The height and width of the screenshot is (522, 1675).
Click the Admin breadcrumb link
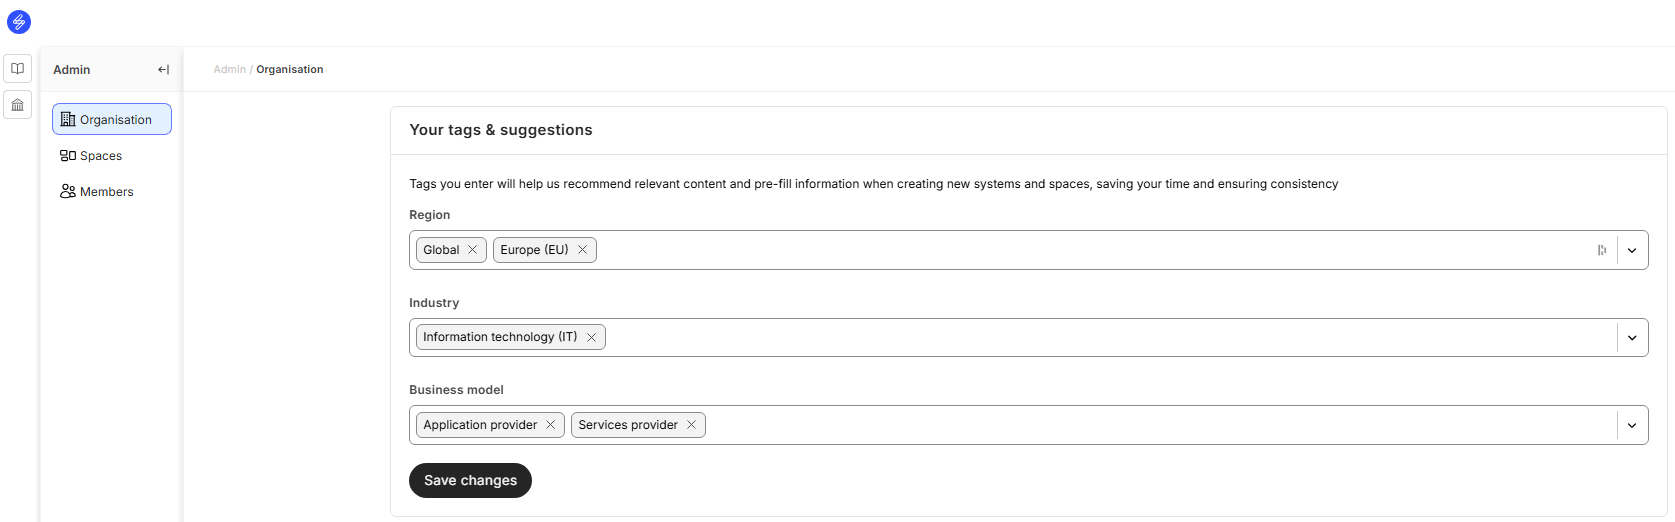pos(229,70)
